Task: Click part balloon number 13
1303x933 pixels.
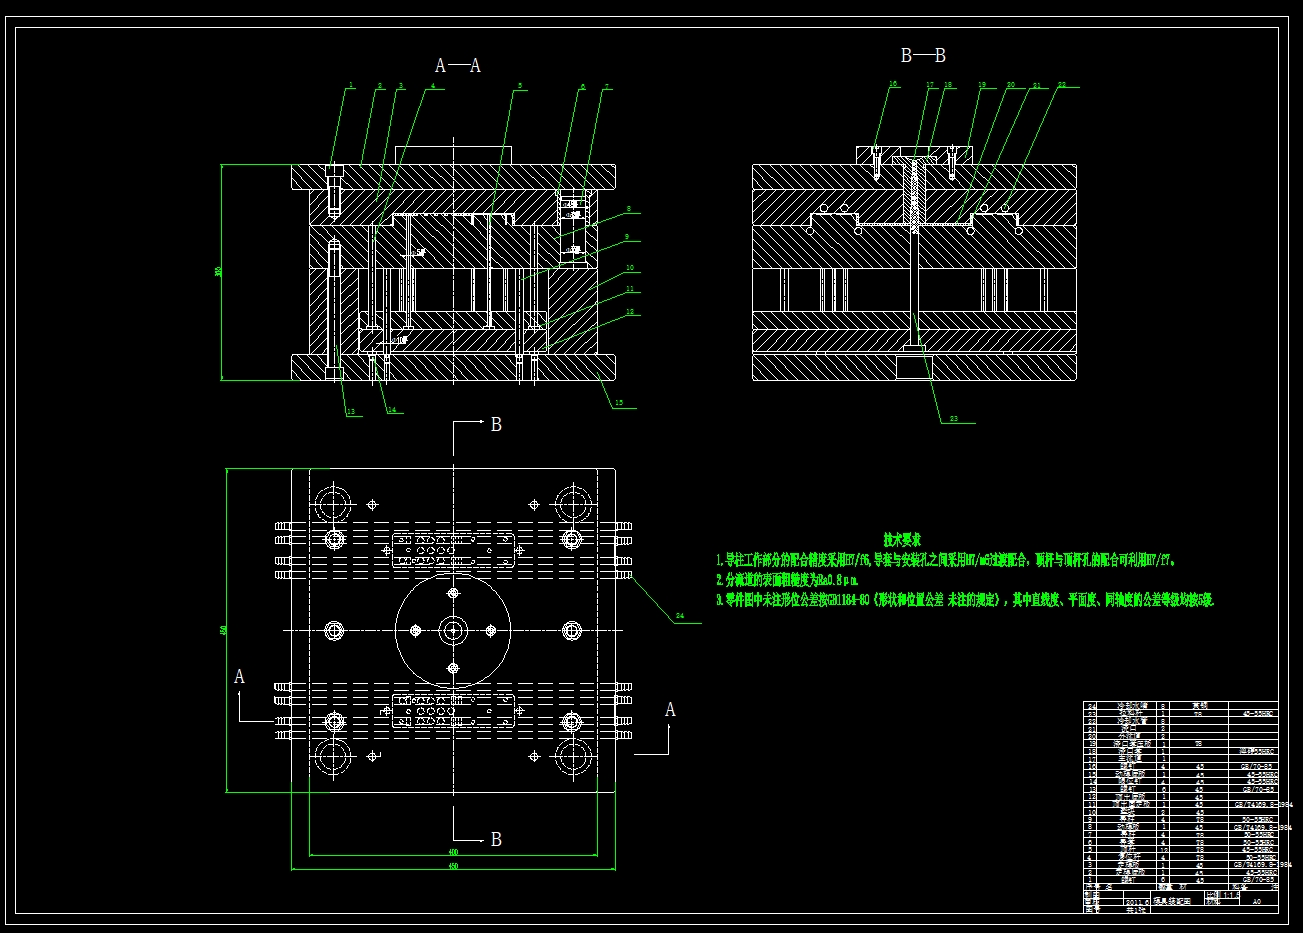Action: (350, 411)
